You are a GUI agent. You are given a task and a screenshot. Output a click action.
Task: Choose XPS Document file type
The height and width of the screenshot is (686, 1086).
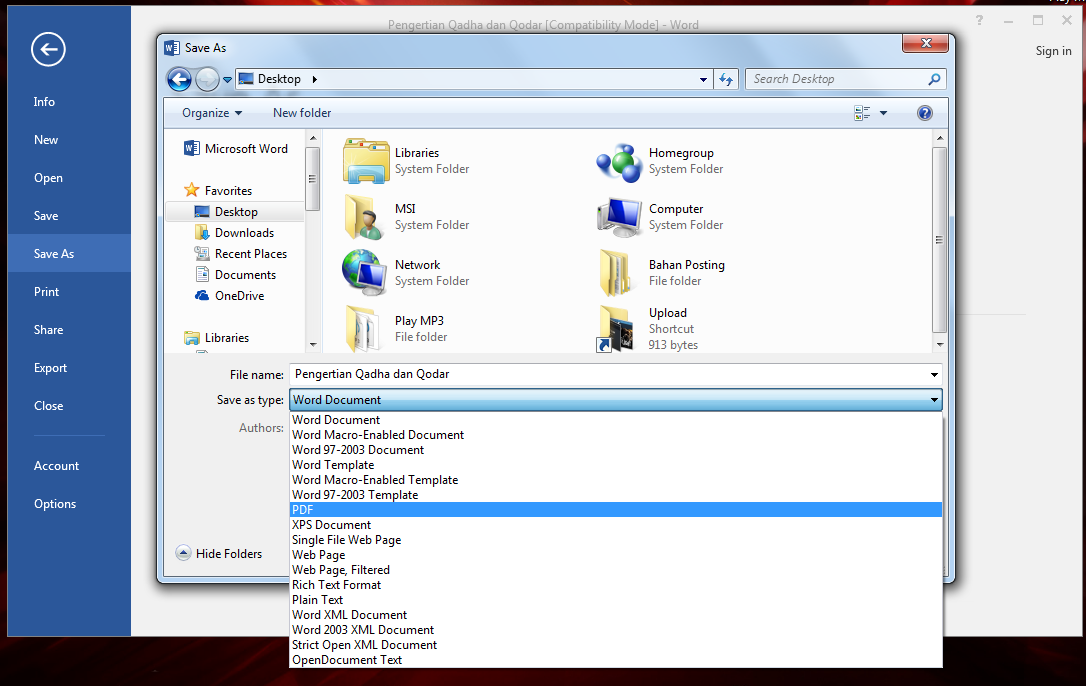(616, 525)
